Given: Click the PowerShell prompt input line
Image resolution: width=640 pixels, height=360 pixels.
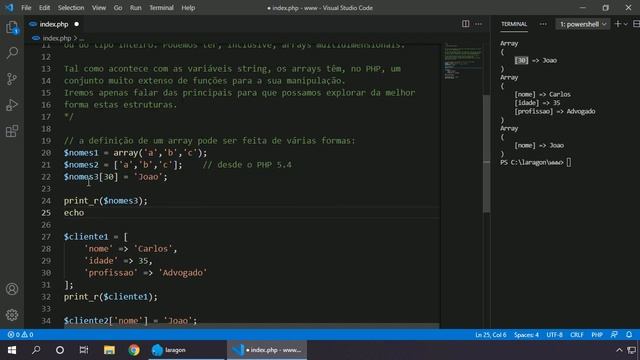Looking at the screenshot, I should [536, 162].
